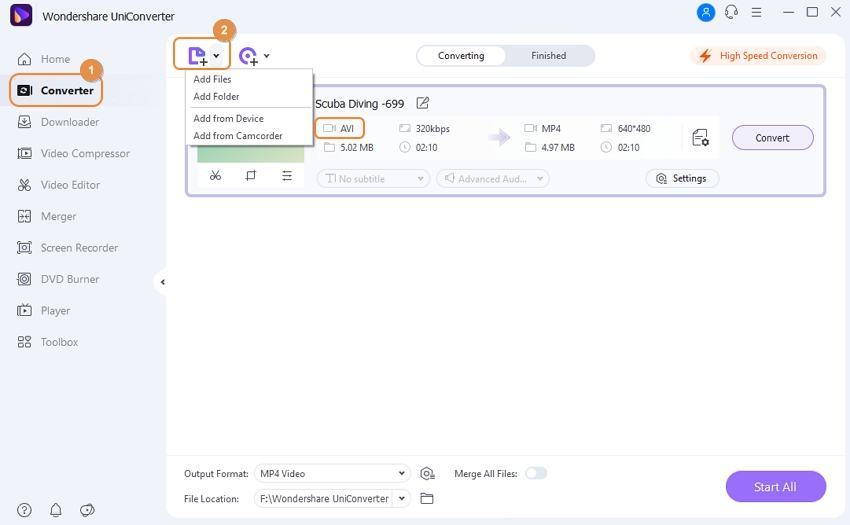Edit the Scuba Diving -699 file name
The width and height of the screenshot is (850, 525).
tap(423, 103)
